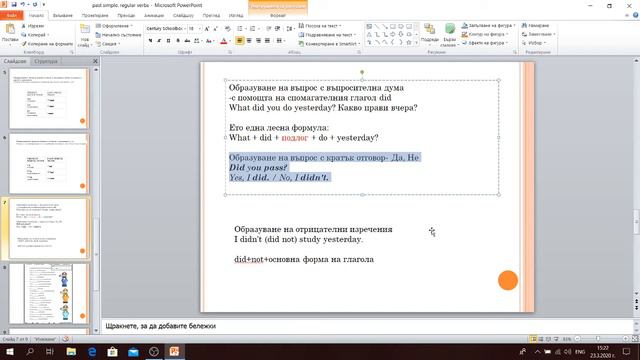Switch to Normal view in status bar
Viewport: 640px width, 360px height.
click(x=533, y=339)
